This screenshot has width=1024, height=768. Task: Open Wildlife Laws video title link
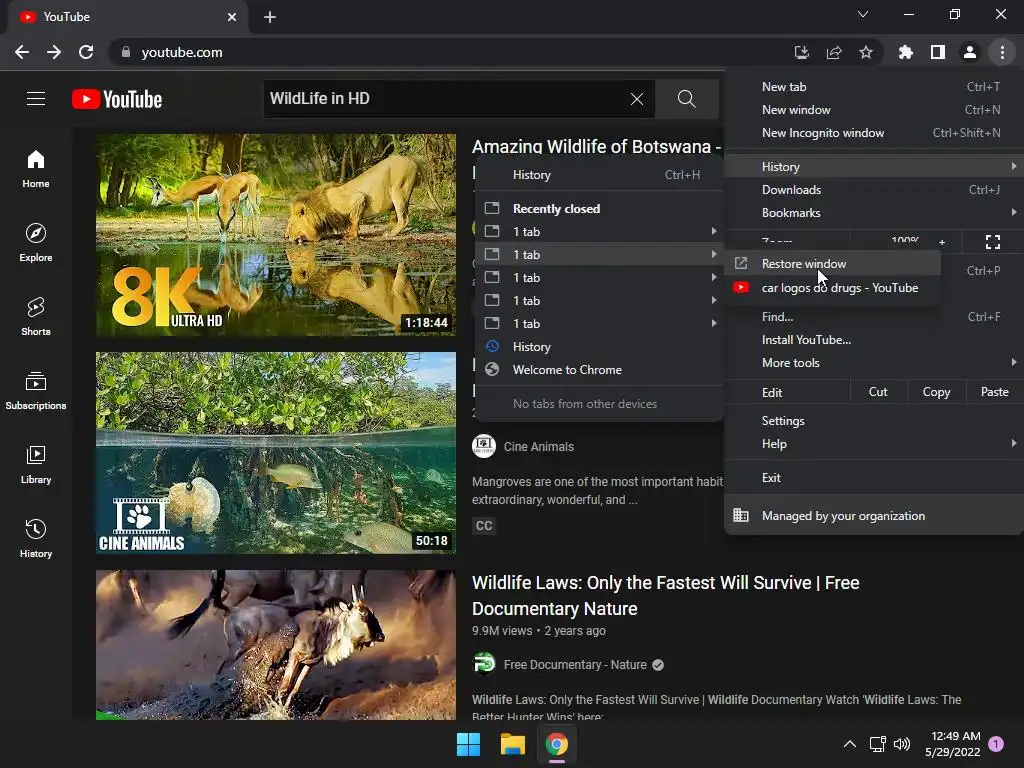pyautogui.click(x=665, y=596)
